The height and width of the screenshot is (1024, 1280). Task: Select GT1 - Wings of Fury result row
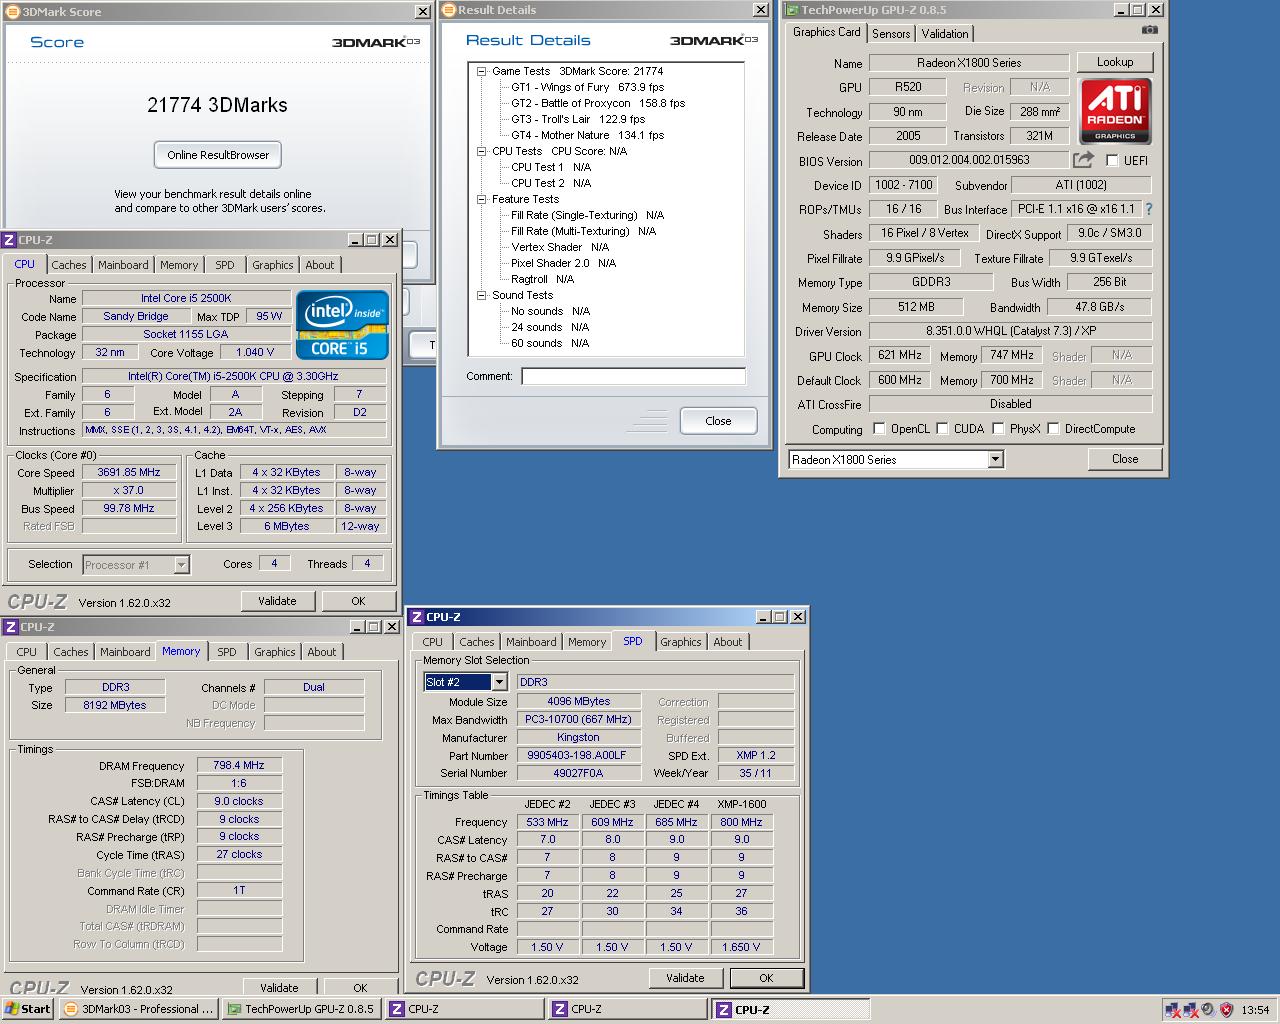tap(587, 87)
